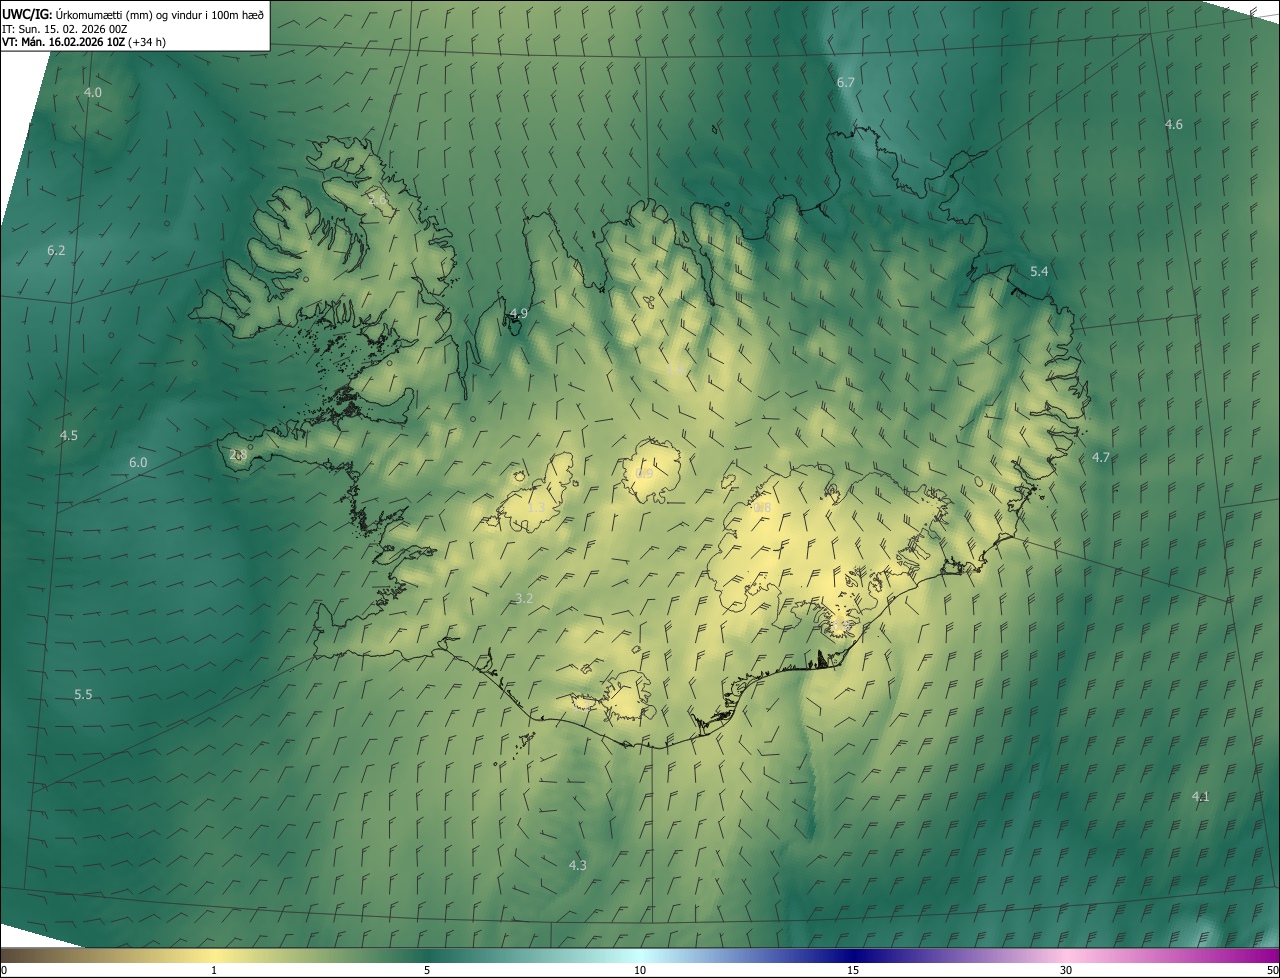The image size is (1280, 978).
Task: Click the map value label 6.0
Action: pyautogui.click(x=138, y=462)
